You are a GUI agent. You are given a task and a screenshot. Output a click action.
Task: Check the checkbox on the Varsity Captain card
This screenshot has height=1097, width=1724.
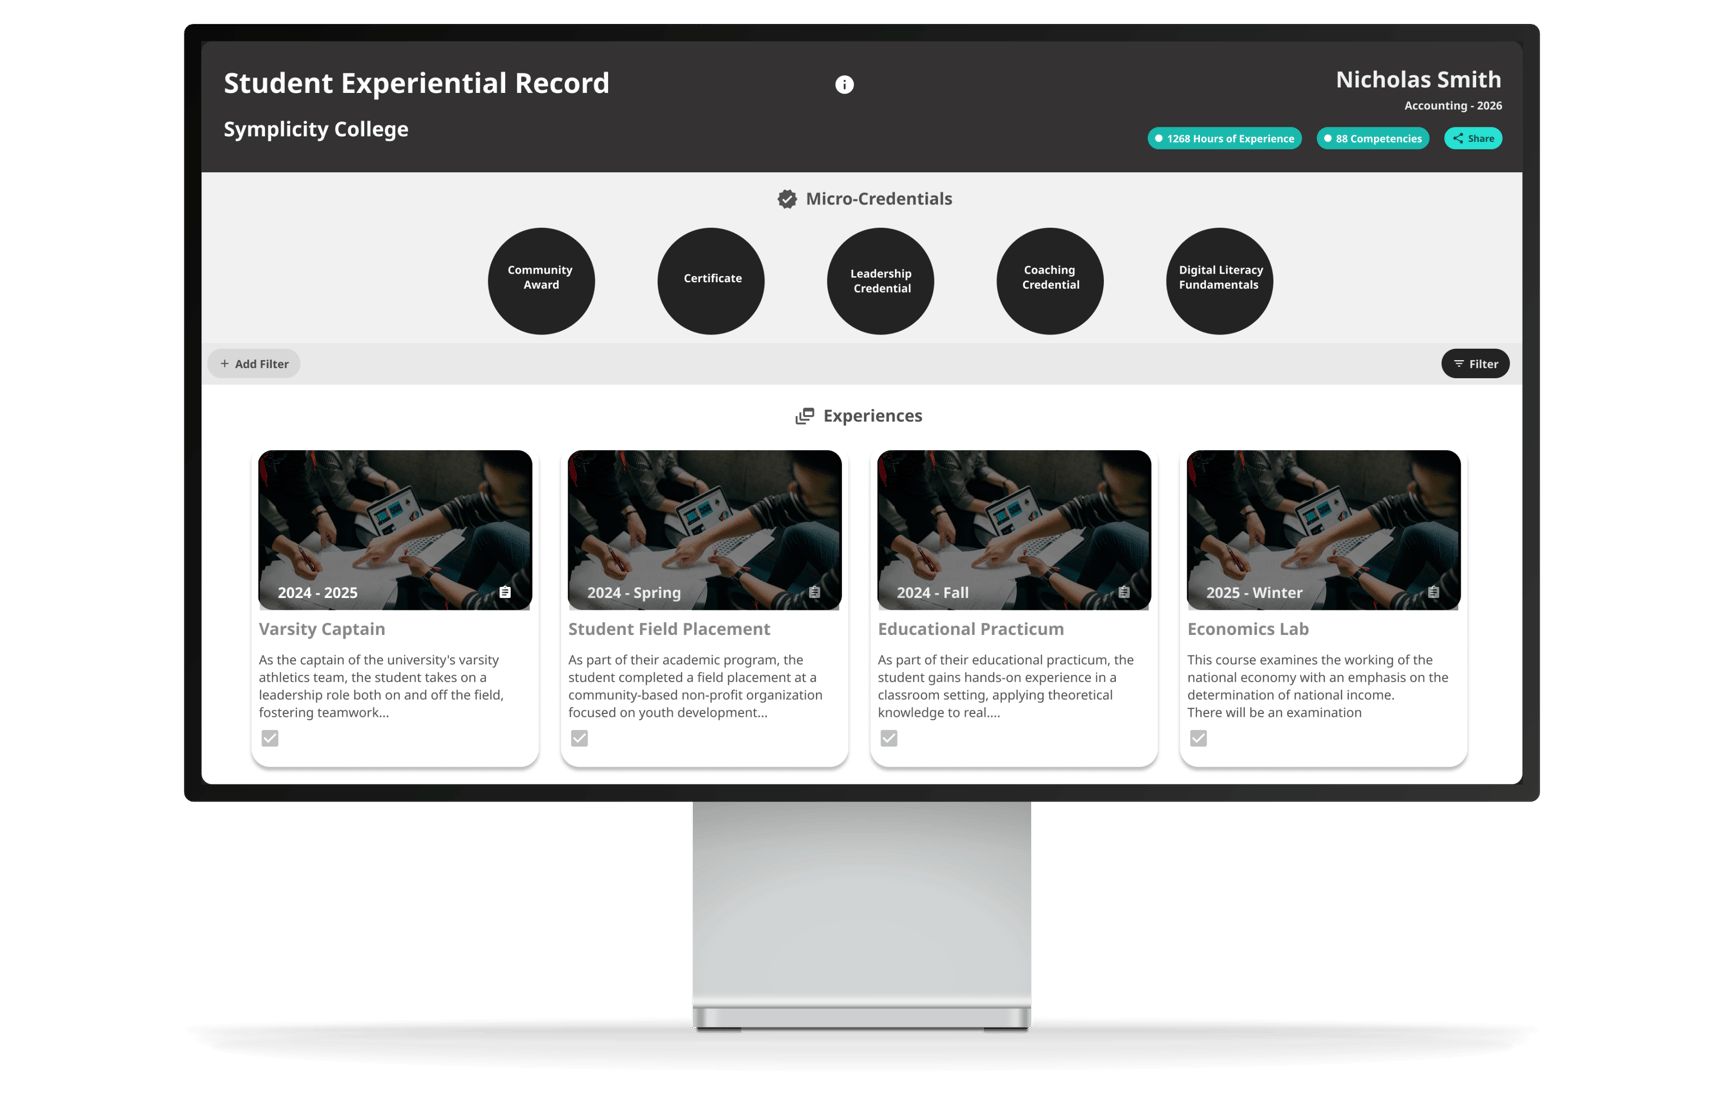click(269, 738)
